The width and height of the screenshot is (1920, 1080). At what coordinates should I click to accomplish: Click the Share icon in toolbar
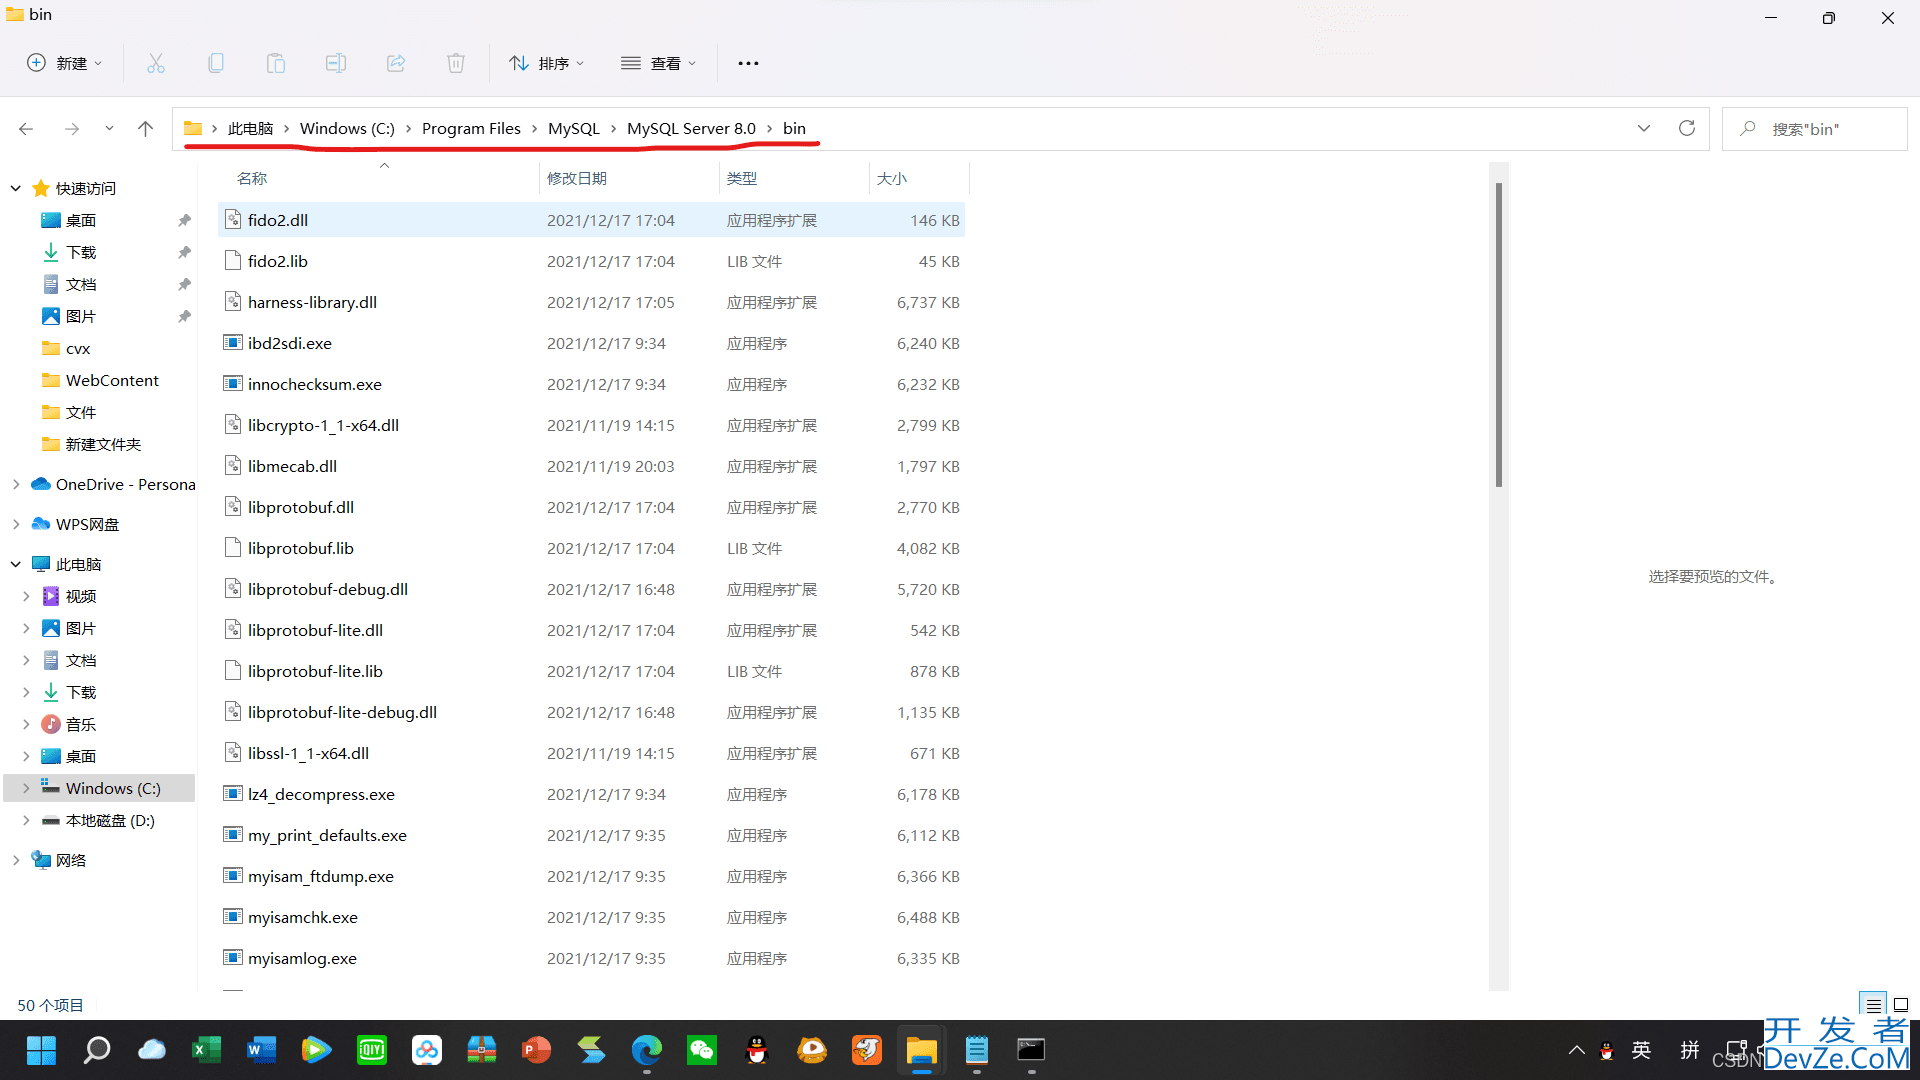tap(396, 63)
